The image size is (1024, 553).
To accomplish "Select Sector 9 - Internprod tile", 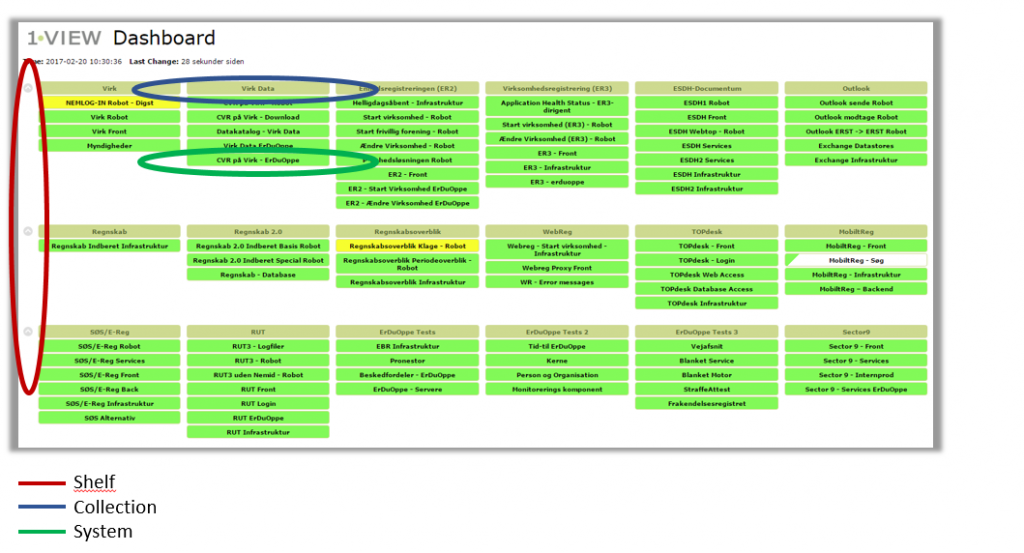I will click(x=856, y=375).
